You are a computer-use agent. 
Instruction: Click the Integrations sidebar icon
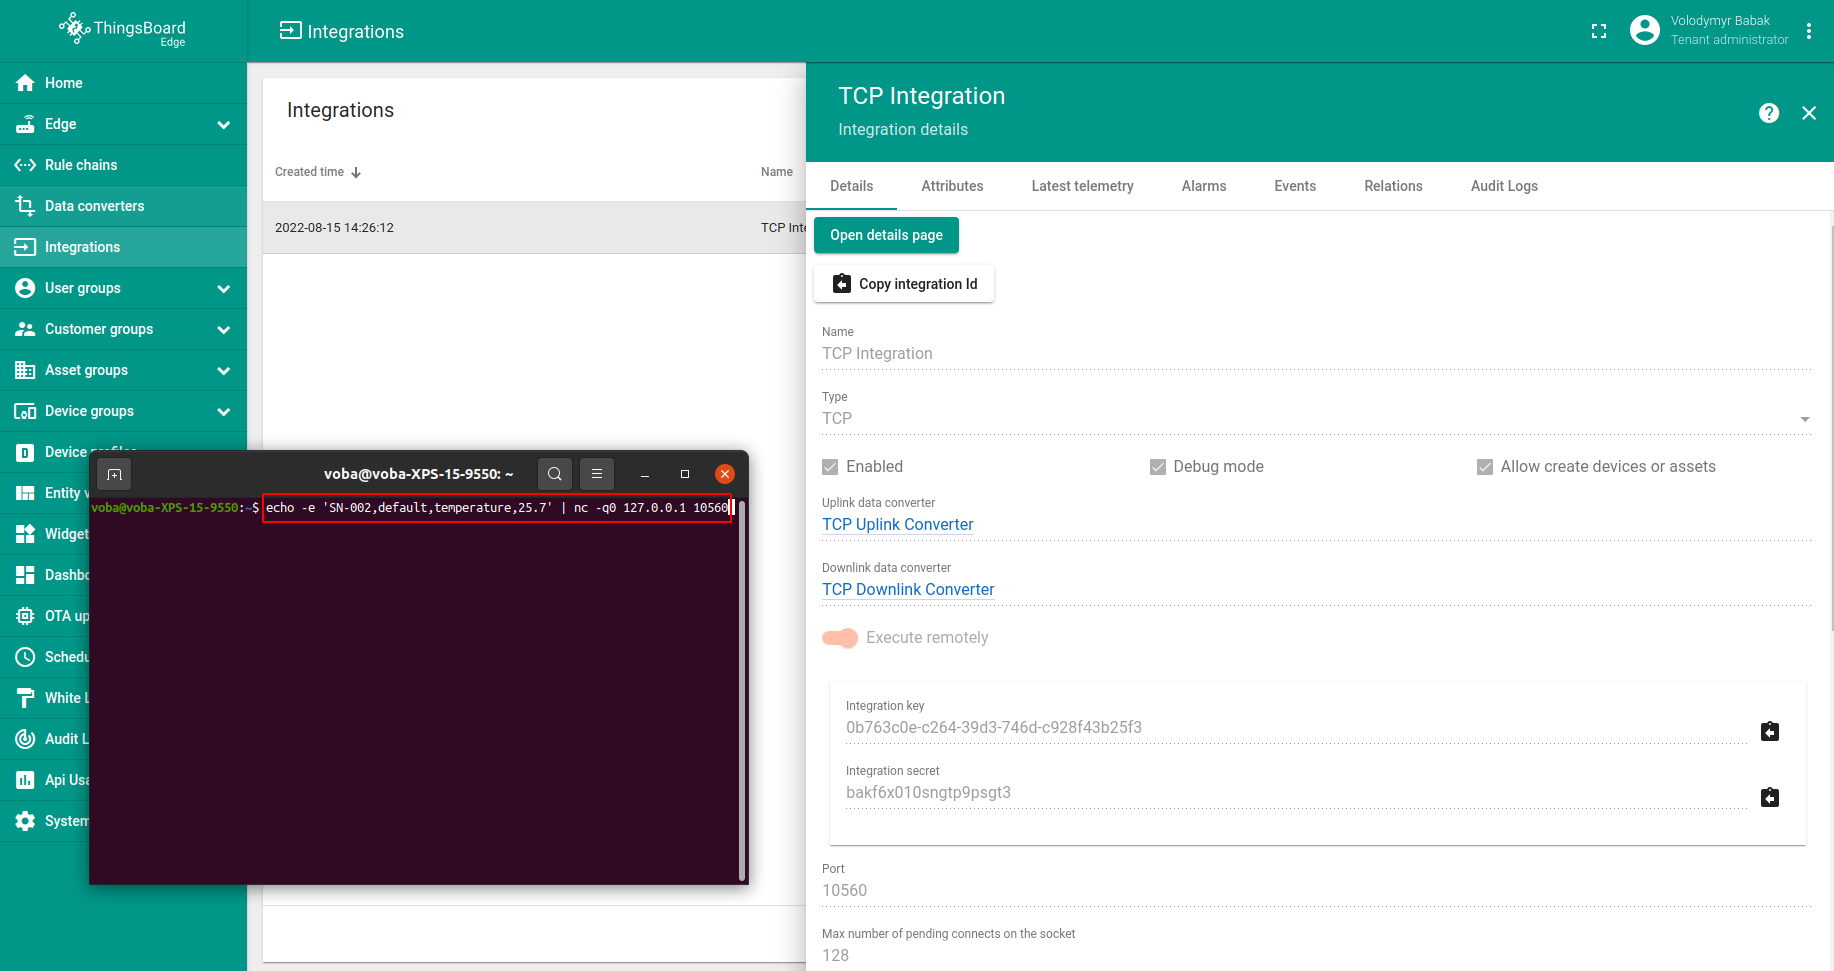click(25, 247)
